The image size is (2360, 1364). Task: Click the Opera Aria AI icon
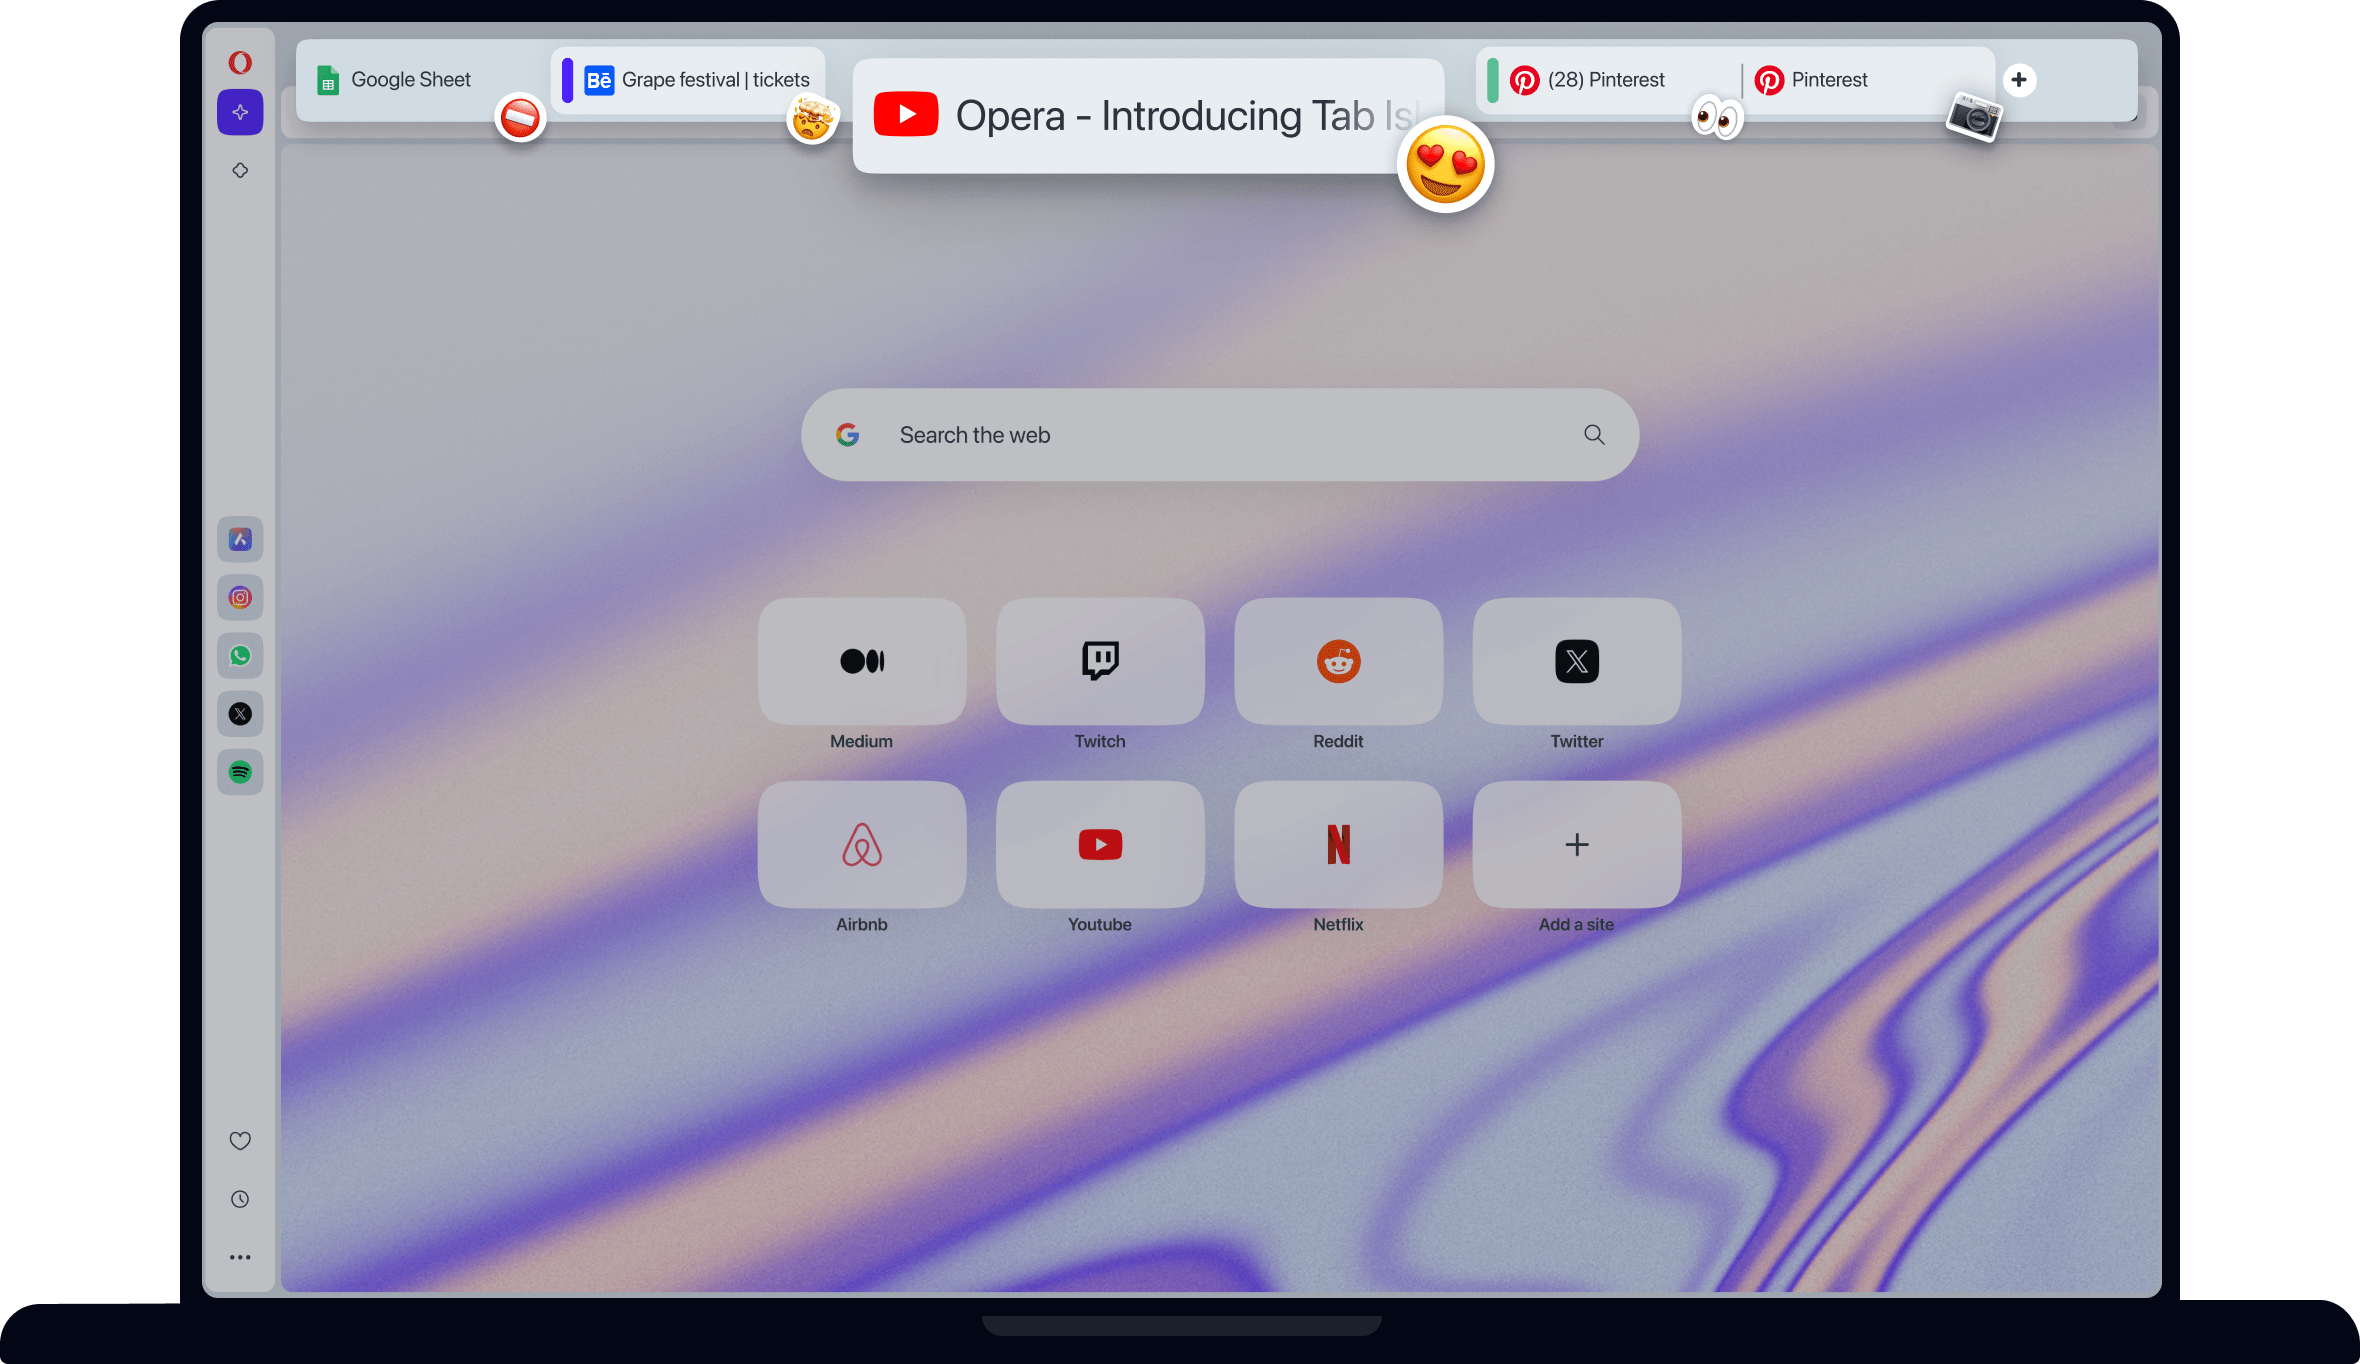242,114
